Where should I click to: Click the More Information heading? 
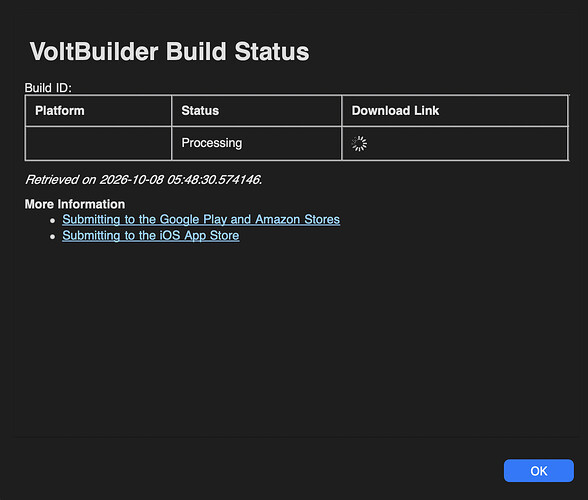tap(75, 204)
